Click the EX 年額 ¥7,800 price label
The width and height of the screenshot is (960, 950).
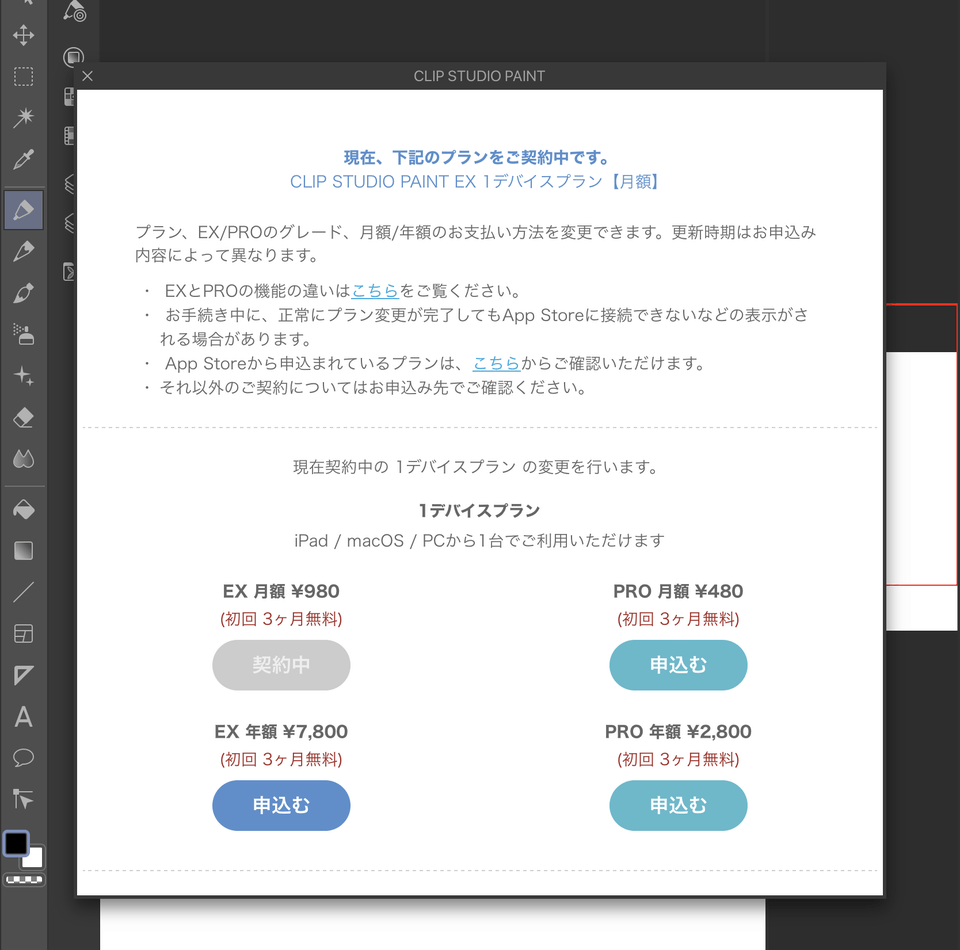tap(281, 731)
